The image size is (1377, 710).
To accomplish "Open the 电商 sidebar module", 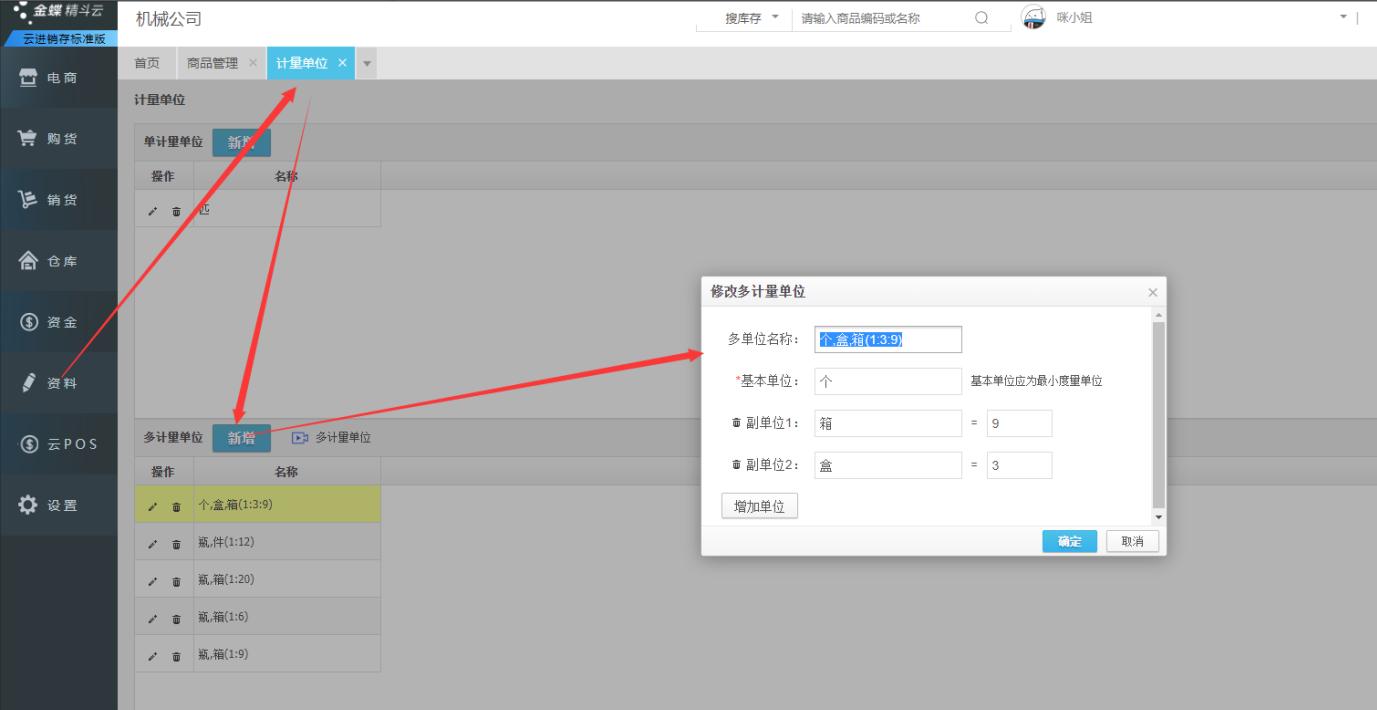I will pyautogui.click(x=58, y=78).
